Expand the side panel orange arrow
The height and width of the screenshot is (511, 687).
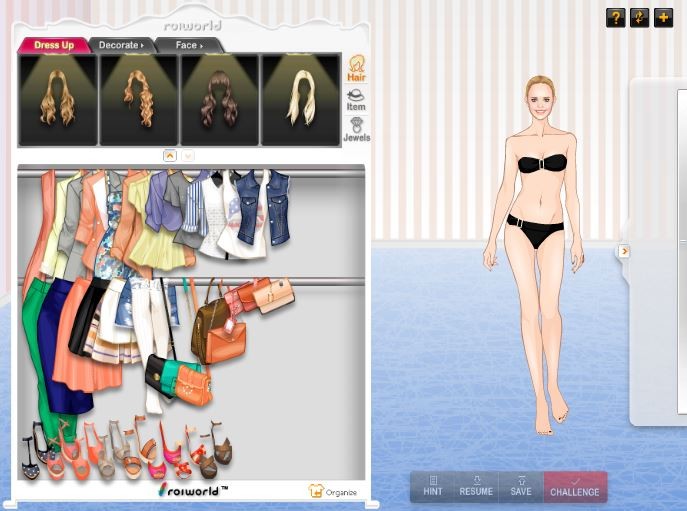pyautogui.click(x=624, y=251)
